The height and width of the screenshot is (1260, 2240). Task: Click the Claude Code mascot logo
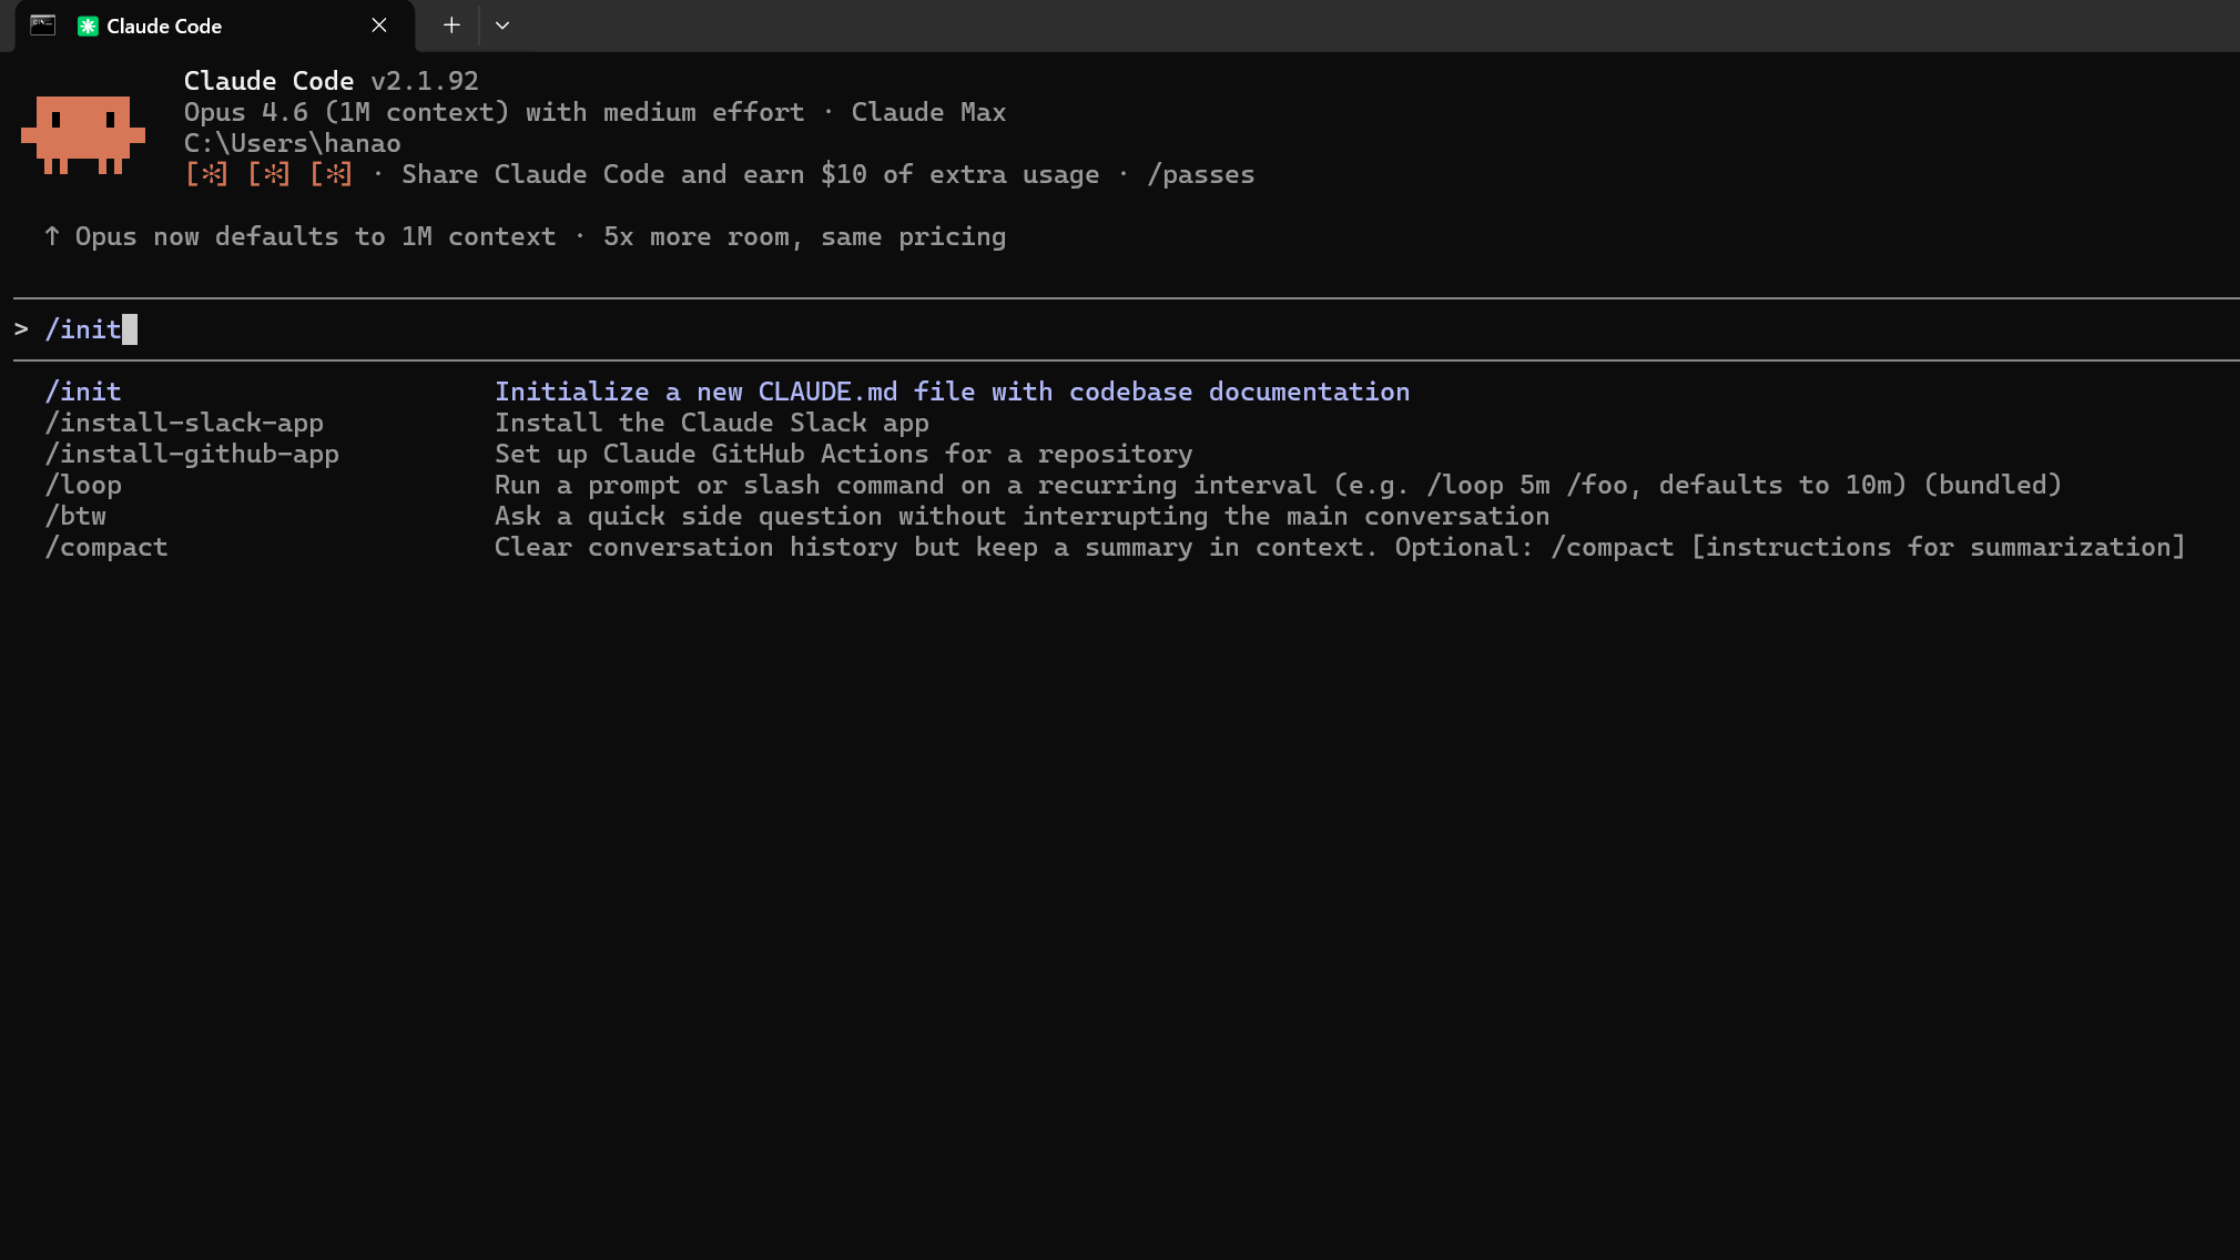click(x=84, y=133)
